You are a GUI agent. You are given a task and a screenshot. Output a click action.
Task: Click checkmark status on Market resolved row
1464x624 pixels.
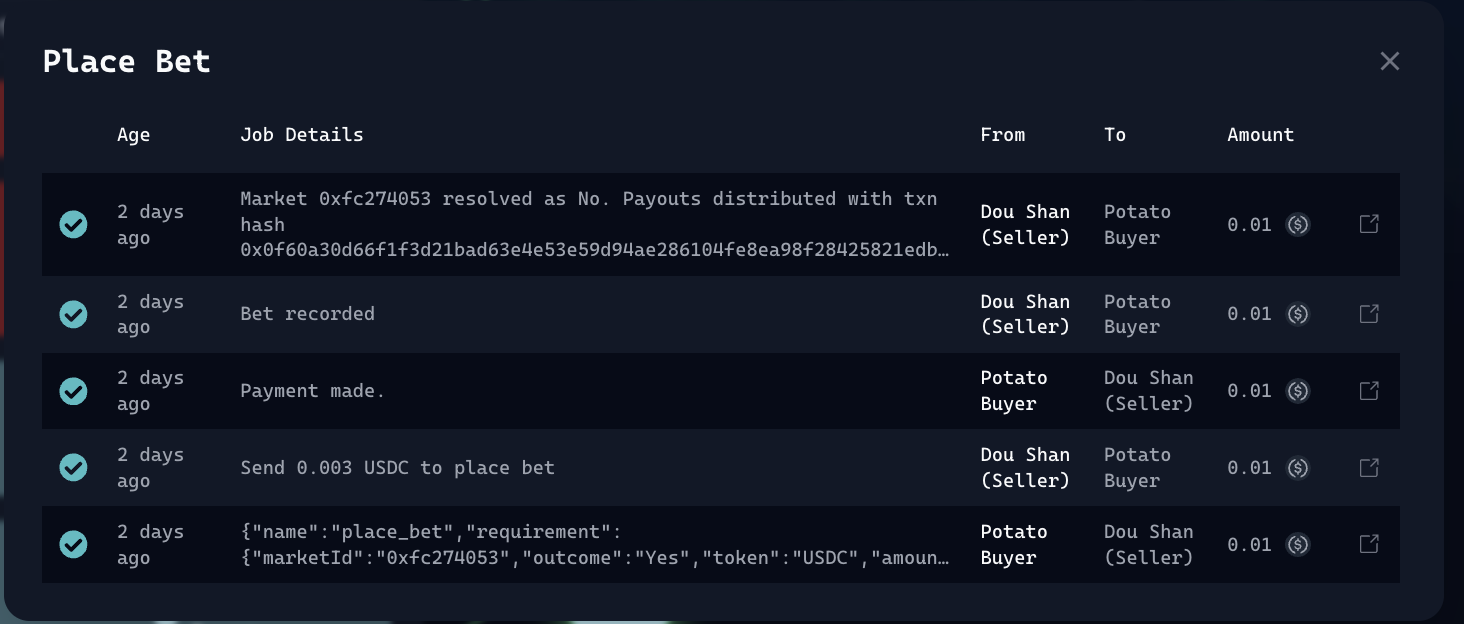tap(73, 225)
